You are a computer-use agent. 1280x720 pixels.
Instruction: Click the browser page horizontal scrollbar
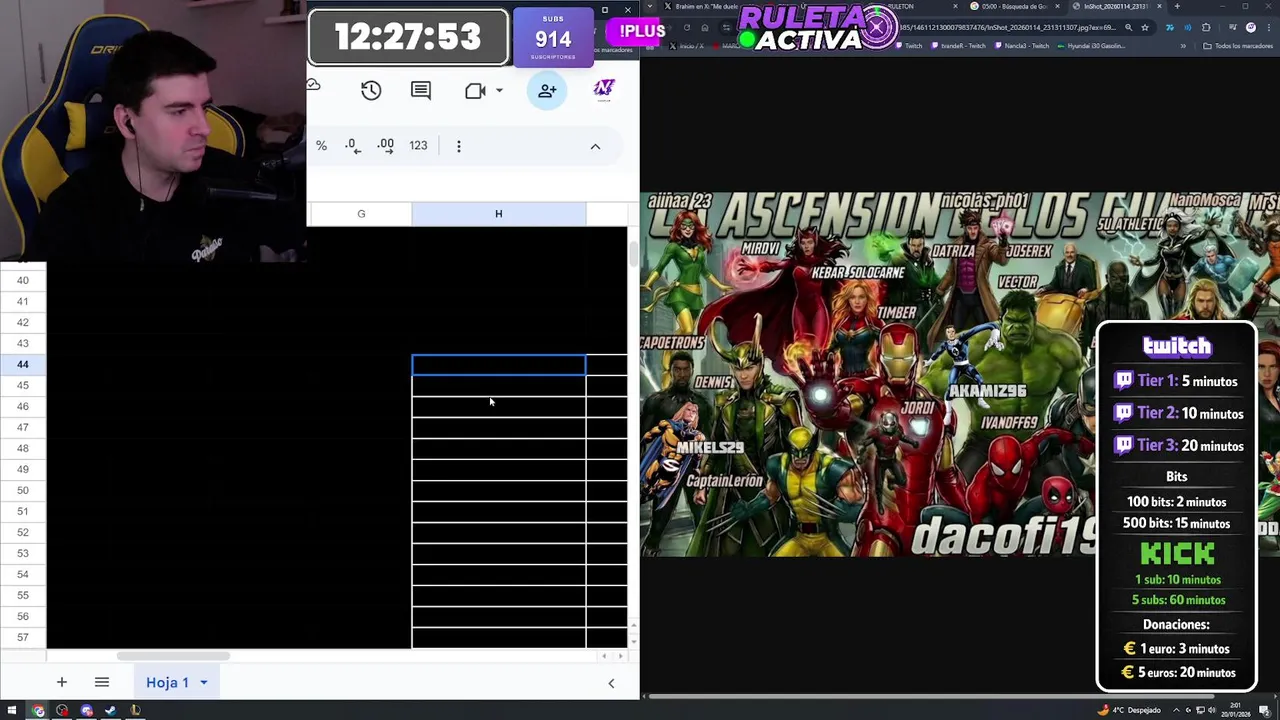point(930,696)
